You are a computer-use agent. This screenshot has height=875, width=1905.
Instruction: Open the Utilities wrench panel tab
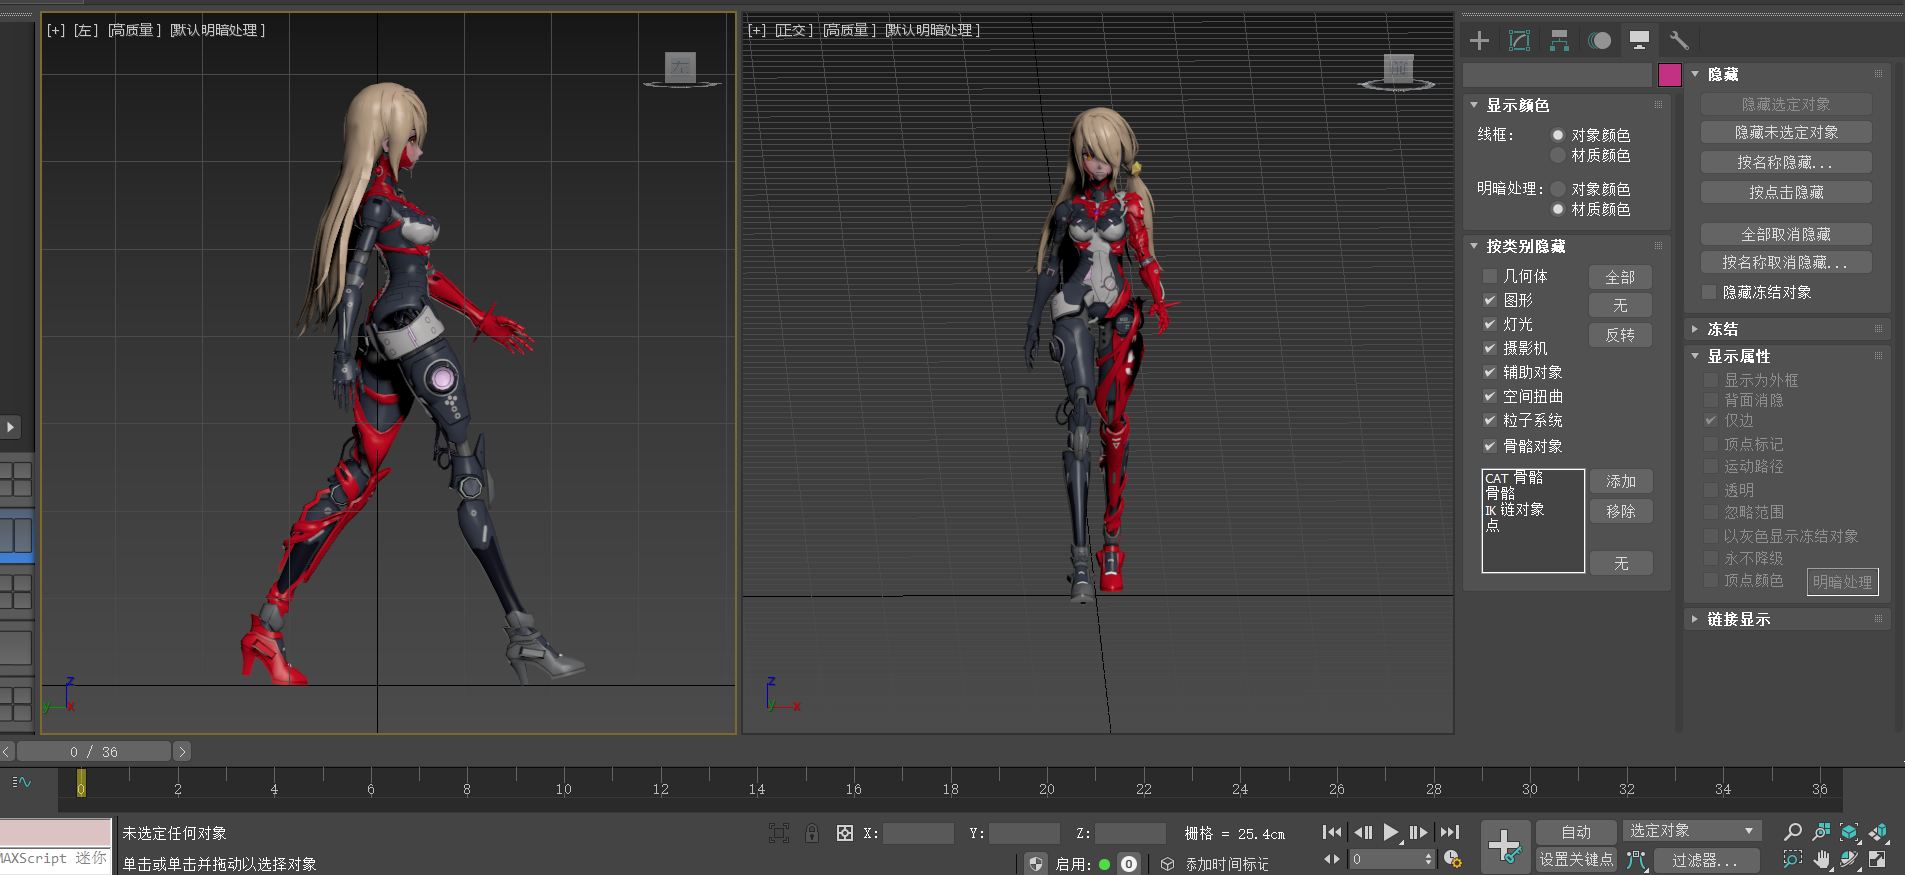coord(1679,41)
